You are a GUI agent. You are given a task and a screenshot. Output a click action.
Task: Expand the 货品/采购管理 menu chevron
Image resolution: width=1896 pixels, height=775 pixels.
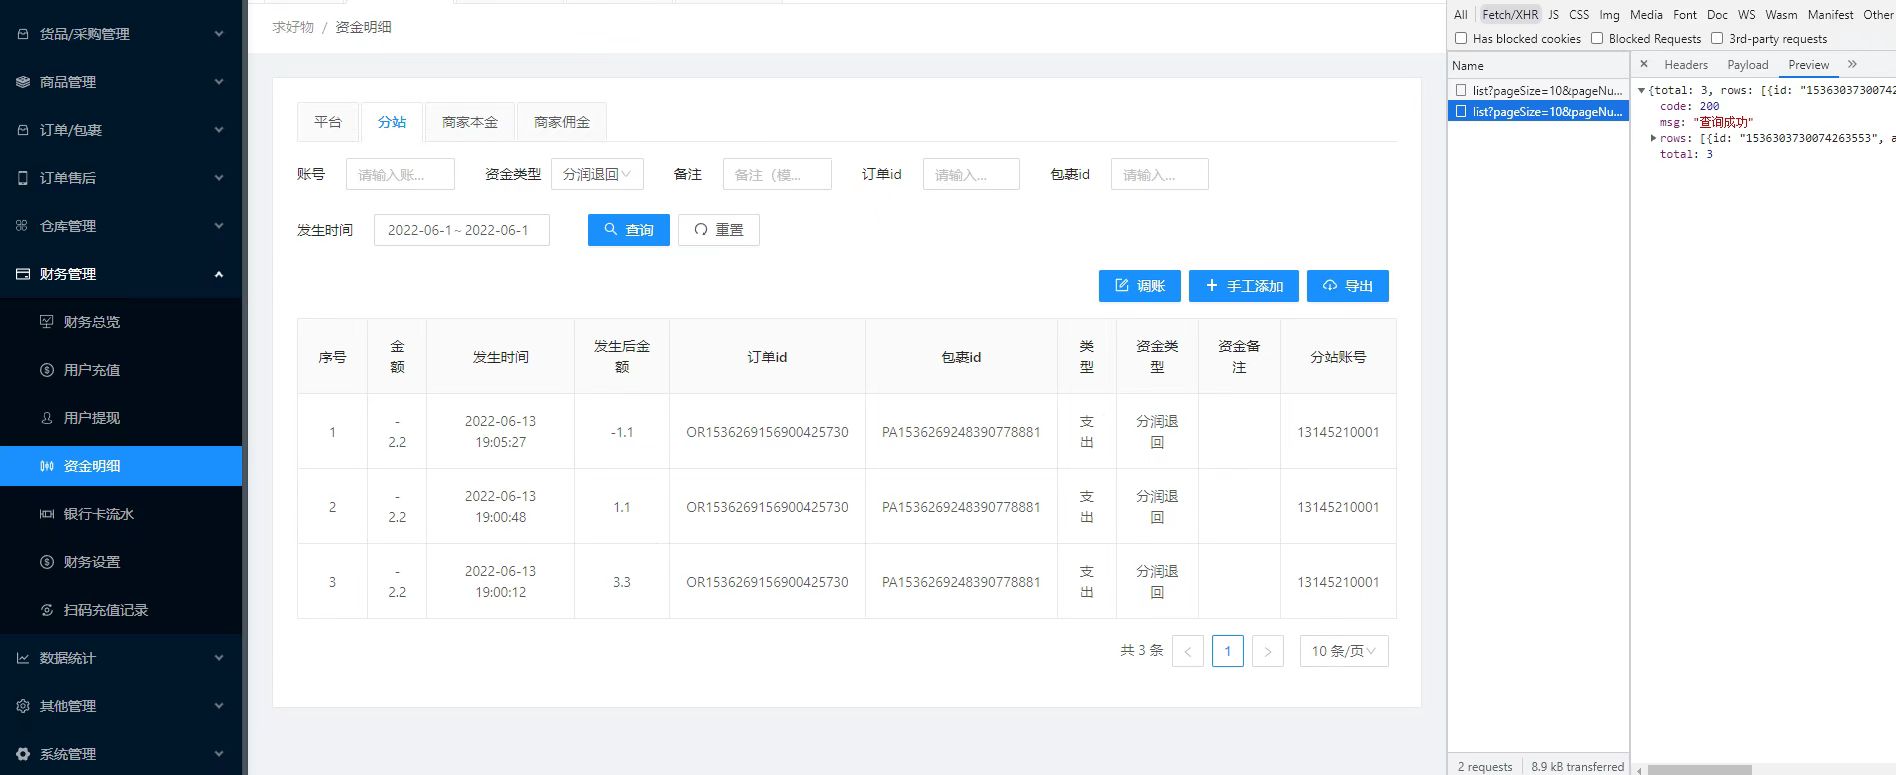click(219, 34)
